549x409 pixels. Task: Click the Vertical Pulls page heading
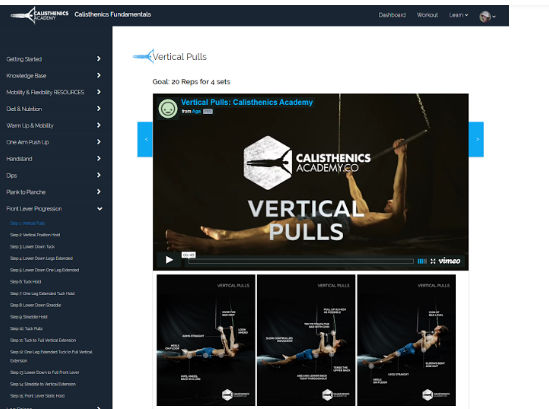[180, 57]
